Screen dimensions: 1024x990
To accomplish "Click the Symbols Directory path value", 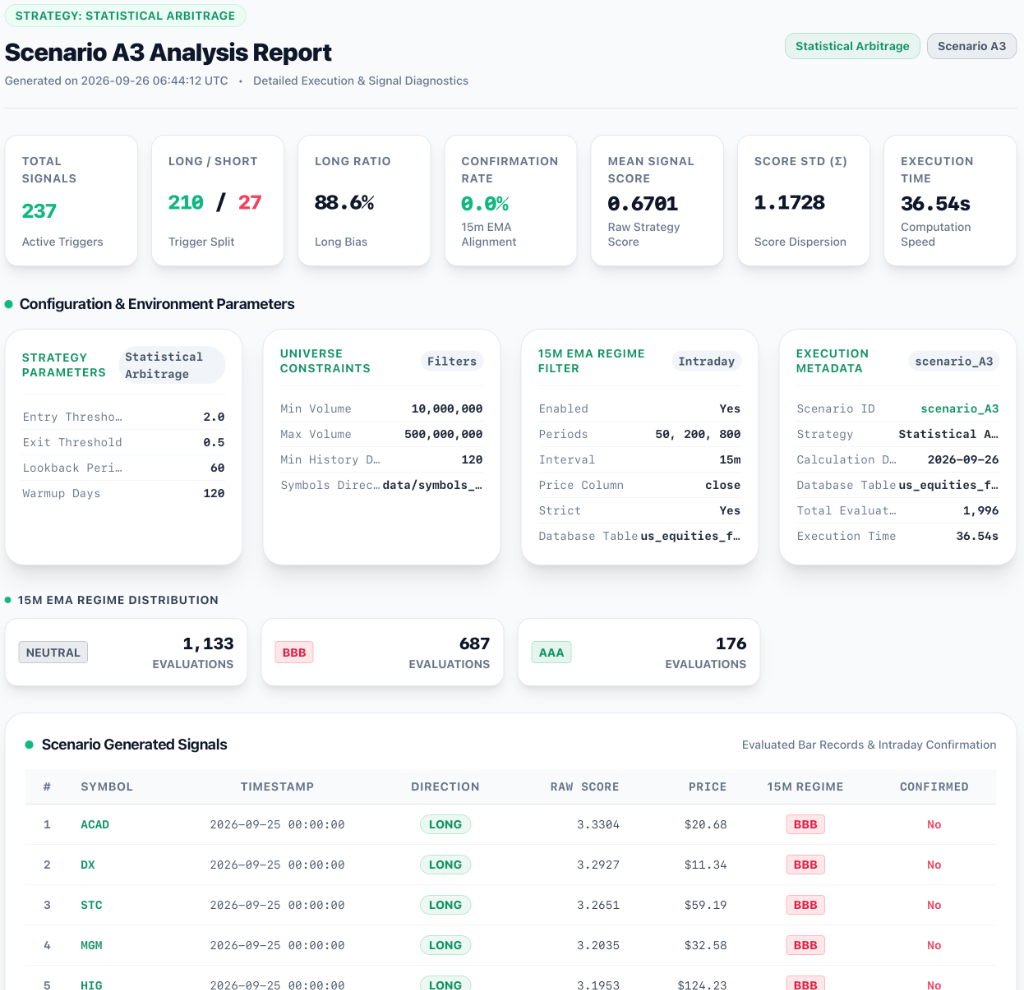I will 432,485.
